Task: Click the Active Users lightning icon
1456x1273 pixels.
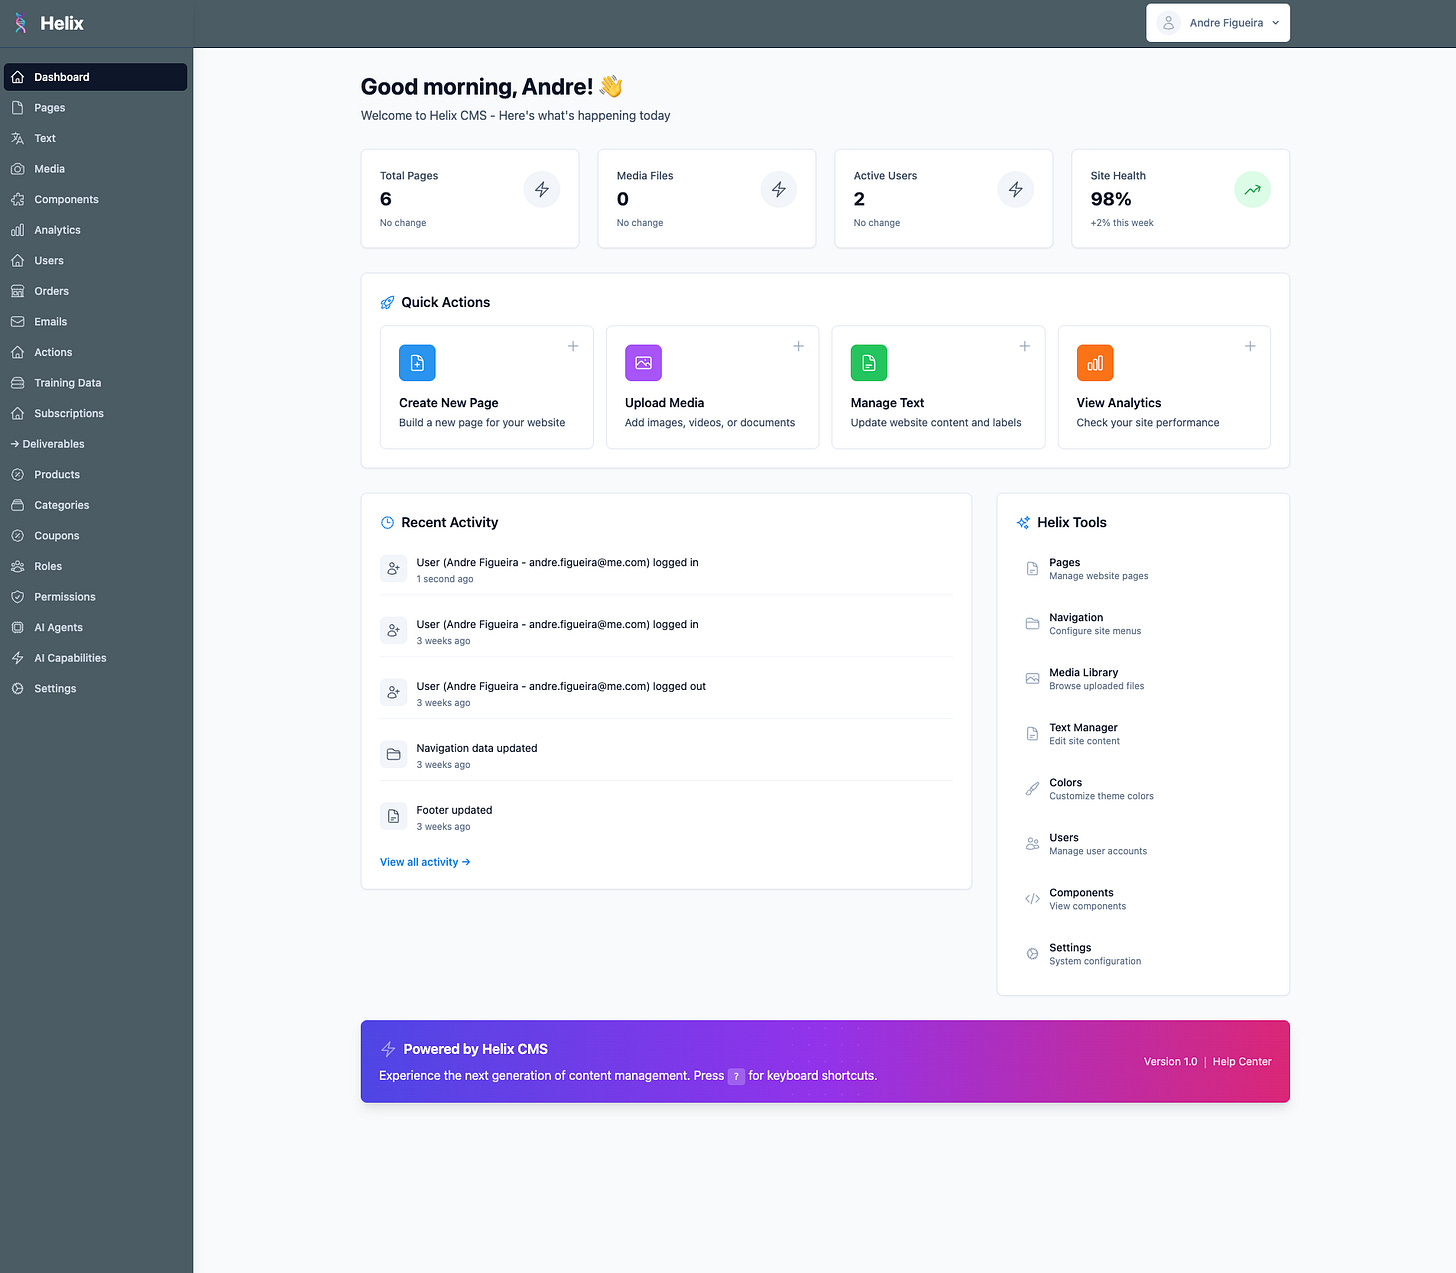Action: 1016,189
